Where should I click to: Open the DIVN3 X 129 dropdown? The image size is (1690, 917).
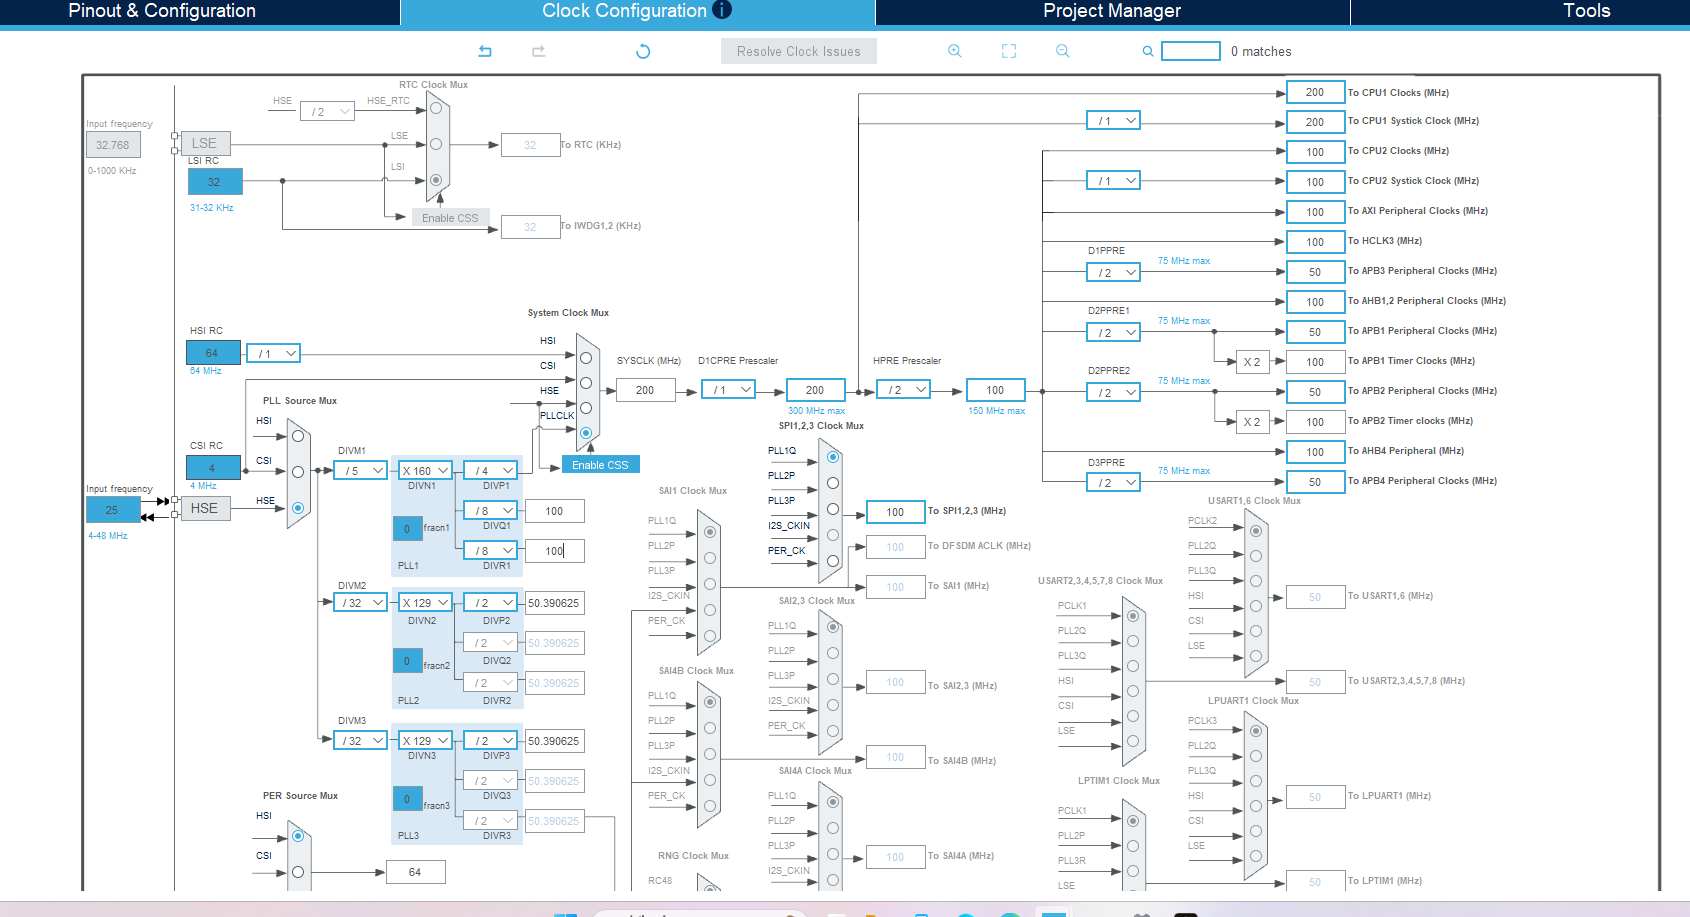426,740
